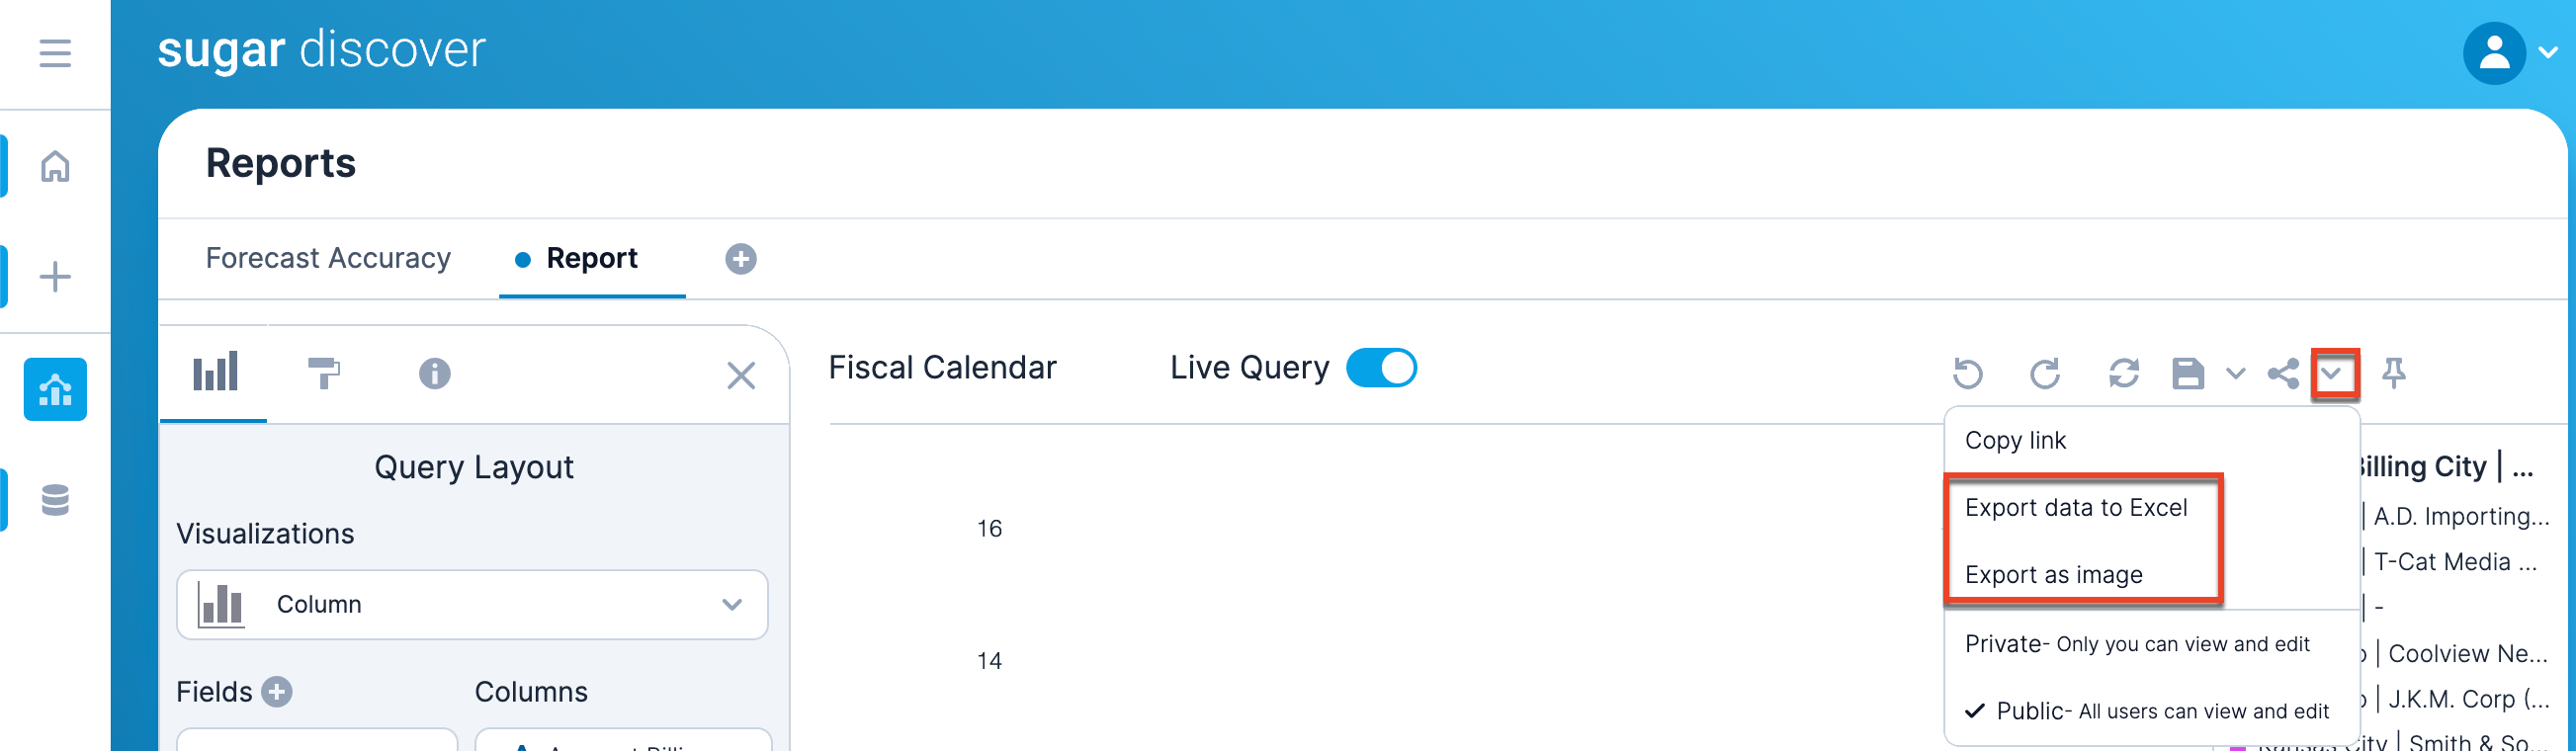Expand the save options chevron

click(x=2236, y=373)
